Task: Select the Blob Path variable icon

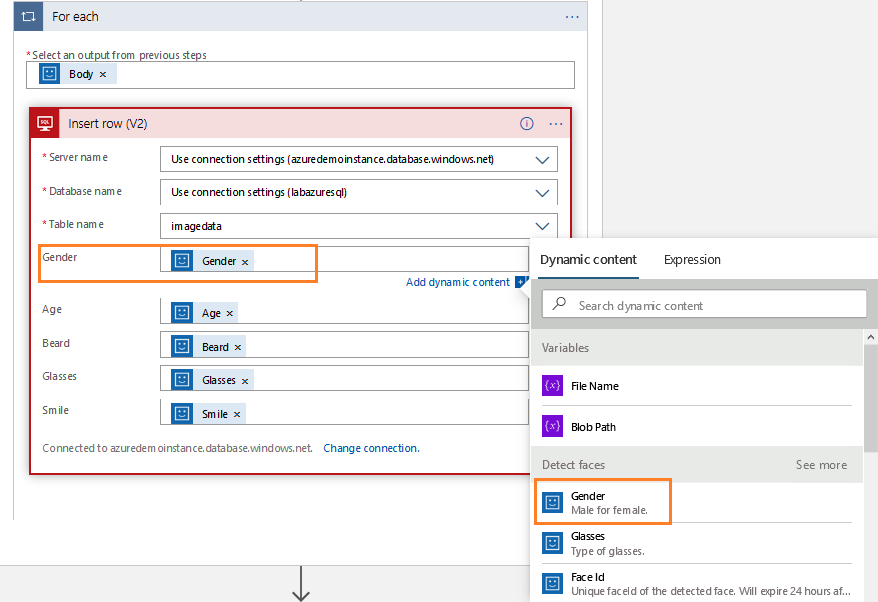Action: click(552, 427)
